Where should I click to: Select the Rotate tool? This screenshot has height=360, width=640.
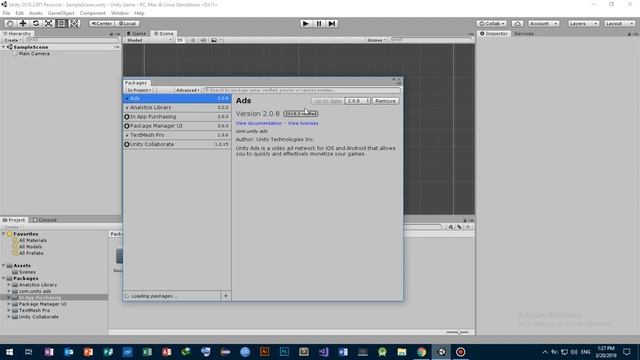36,24
